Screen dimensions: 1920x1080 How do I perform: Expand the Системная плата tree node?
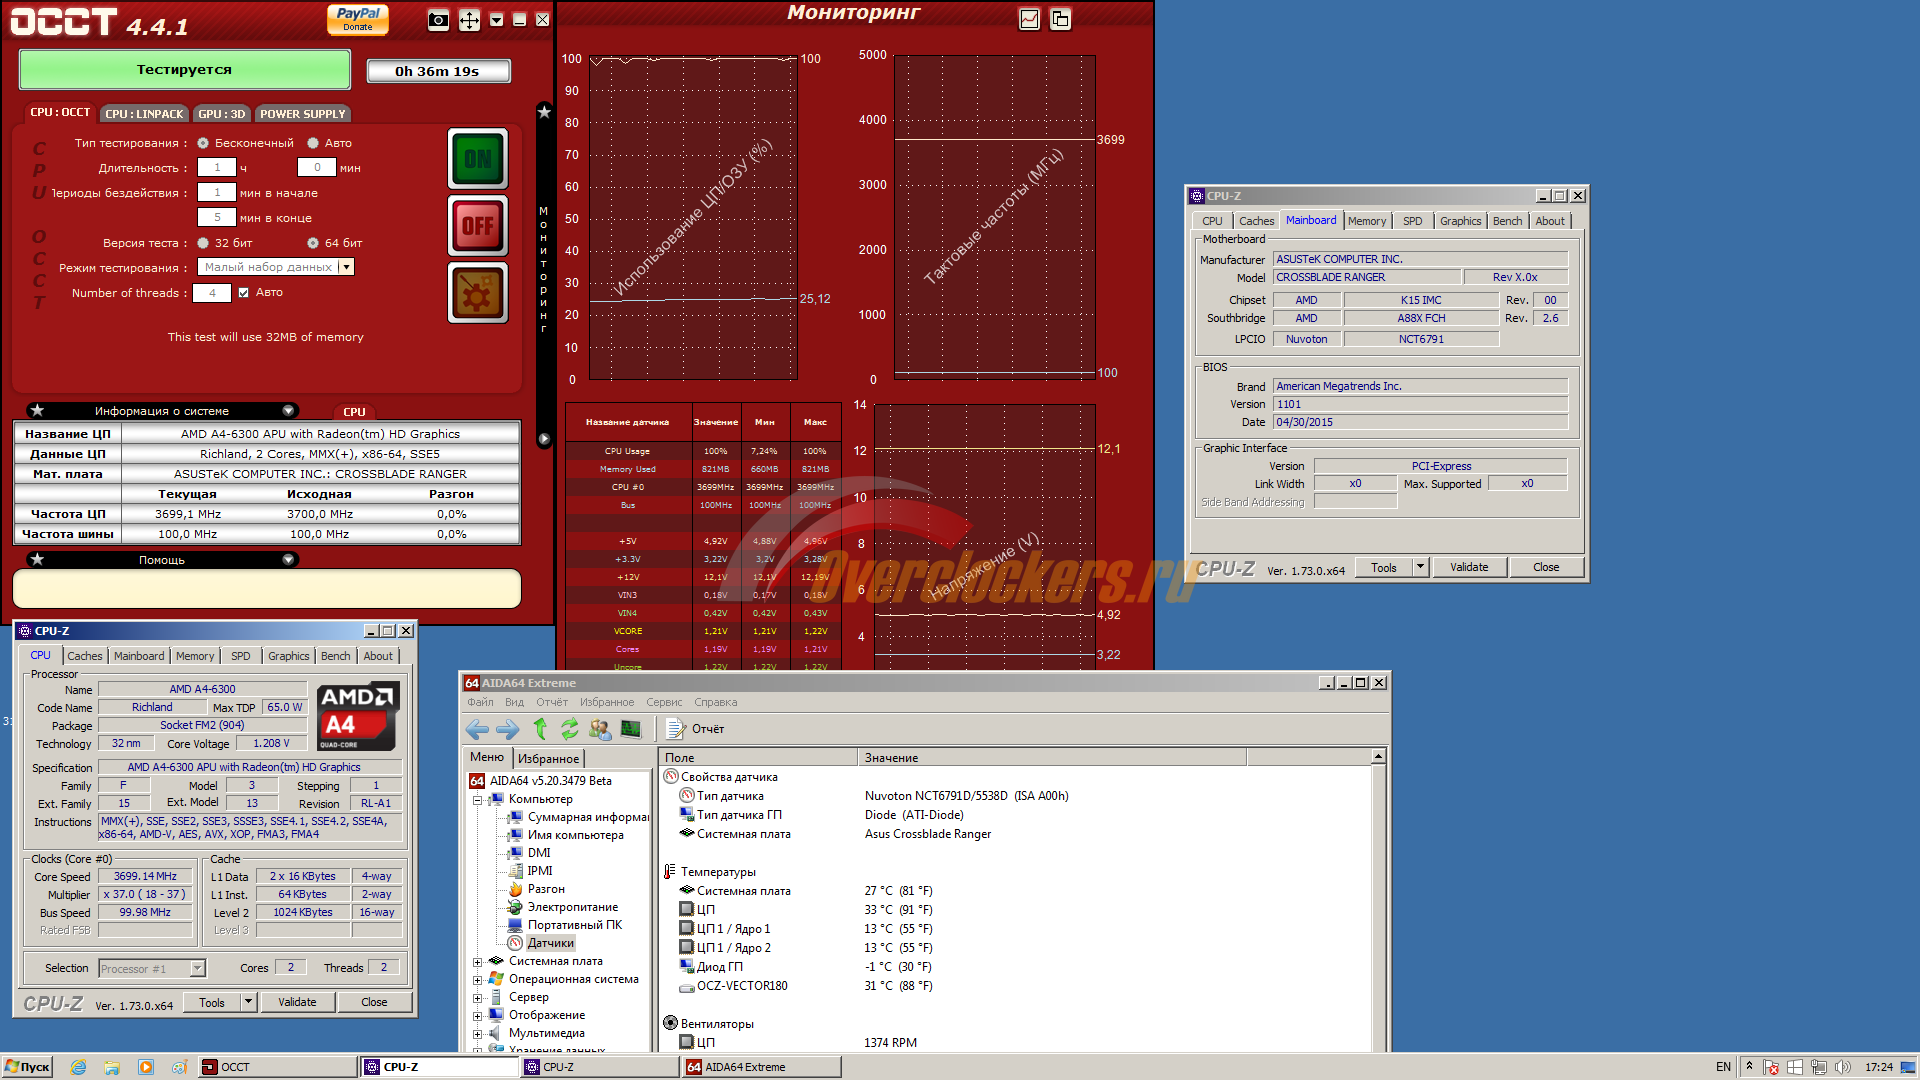[x=477, y=962]
